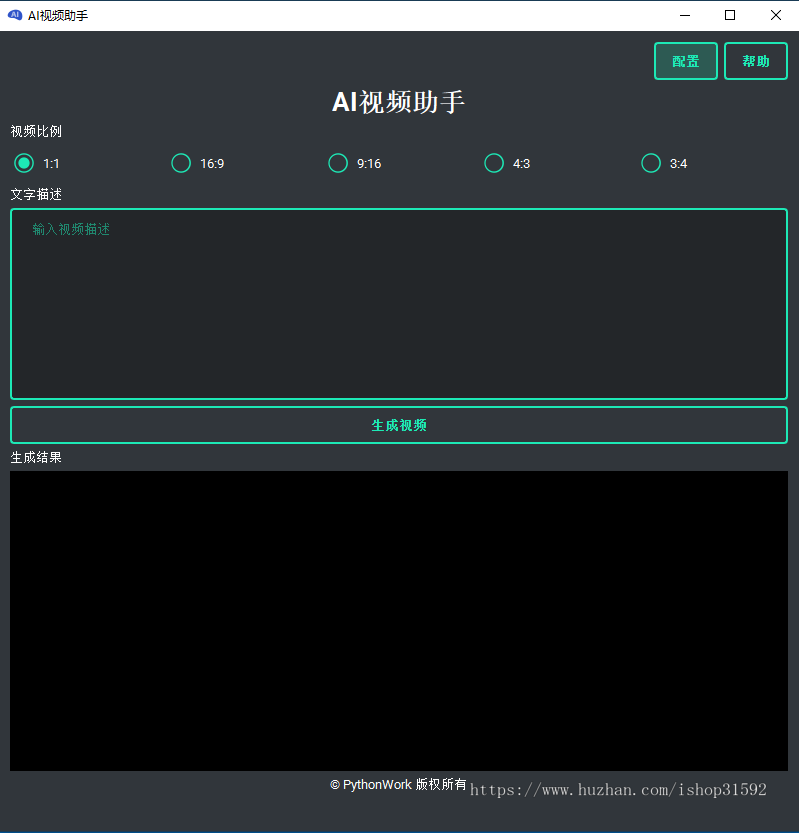Minimize the AI视频助手 window
Screen dimensions: 799x833
click(x=685, y=15)
